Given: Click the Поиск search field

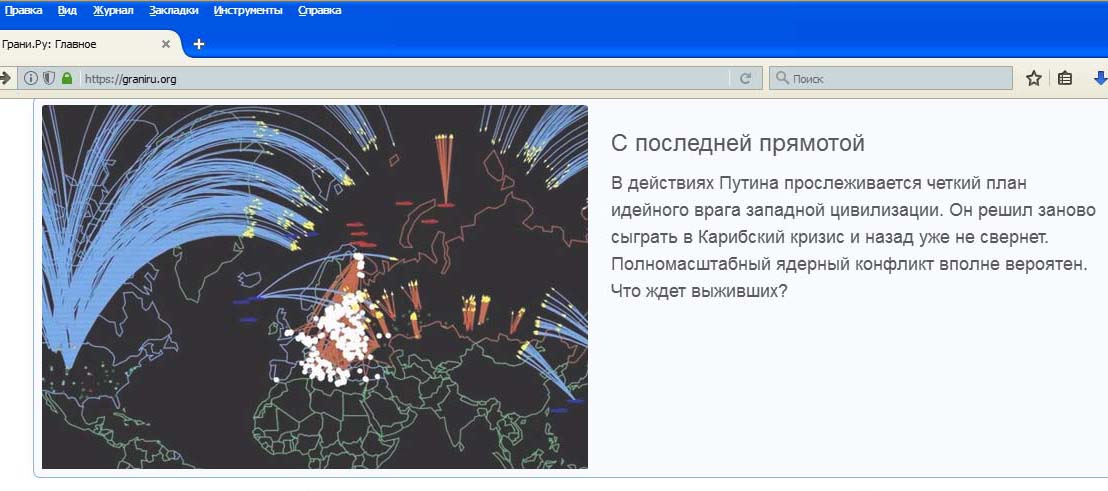Looking at the screenshot, I should point(890,79).
